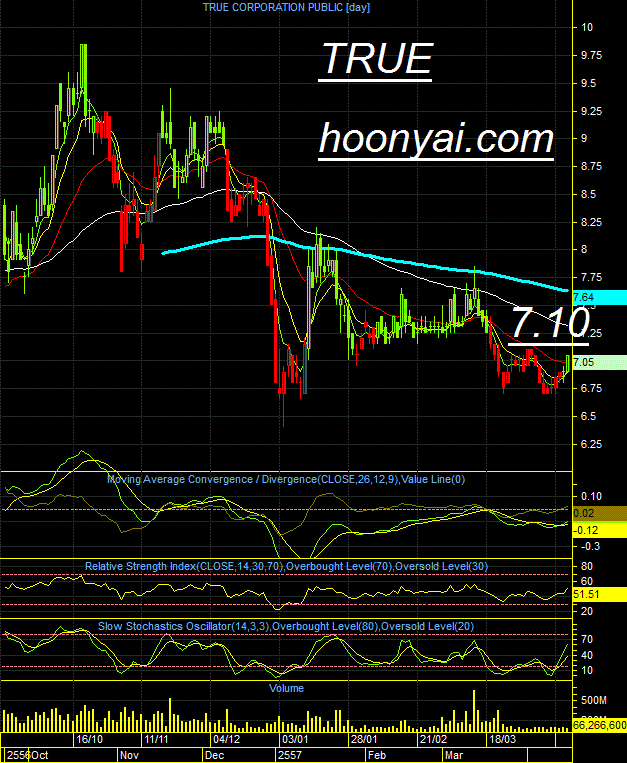The image size is (627, 763).
Task: Click the 70 stochastic axis label
Action: click(x=587, y=639)
